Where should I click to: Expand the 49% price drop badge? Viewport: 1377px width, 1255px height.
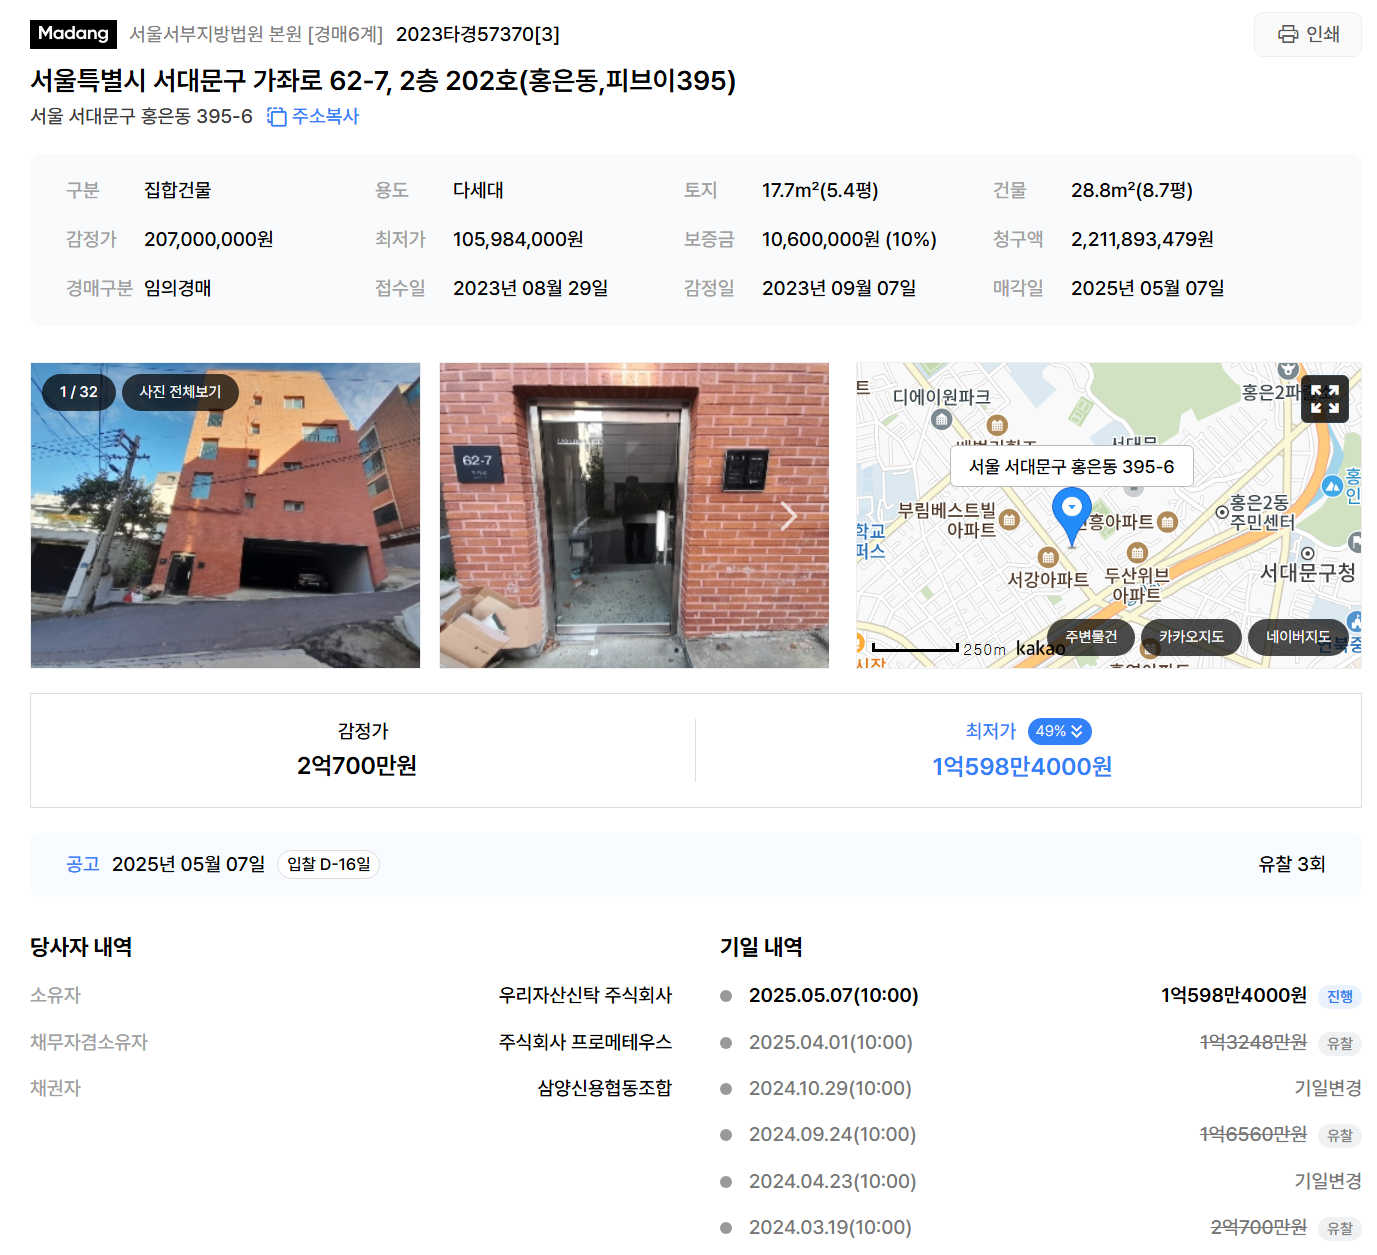[x=1059, y=731]
